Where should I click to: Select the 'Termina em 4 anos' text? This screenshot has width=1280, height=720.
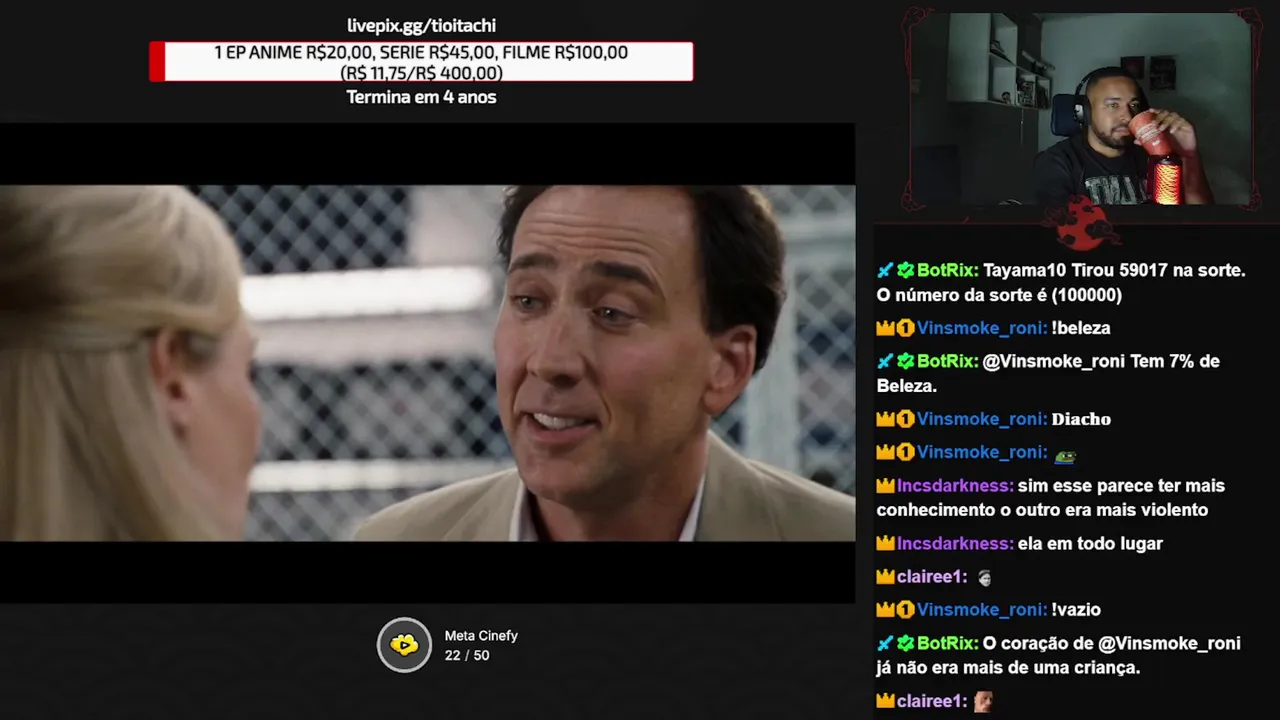[x=421, y=97]
